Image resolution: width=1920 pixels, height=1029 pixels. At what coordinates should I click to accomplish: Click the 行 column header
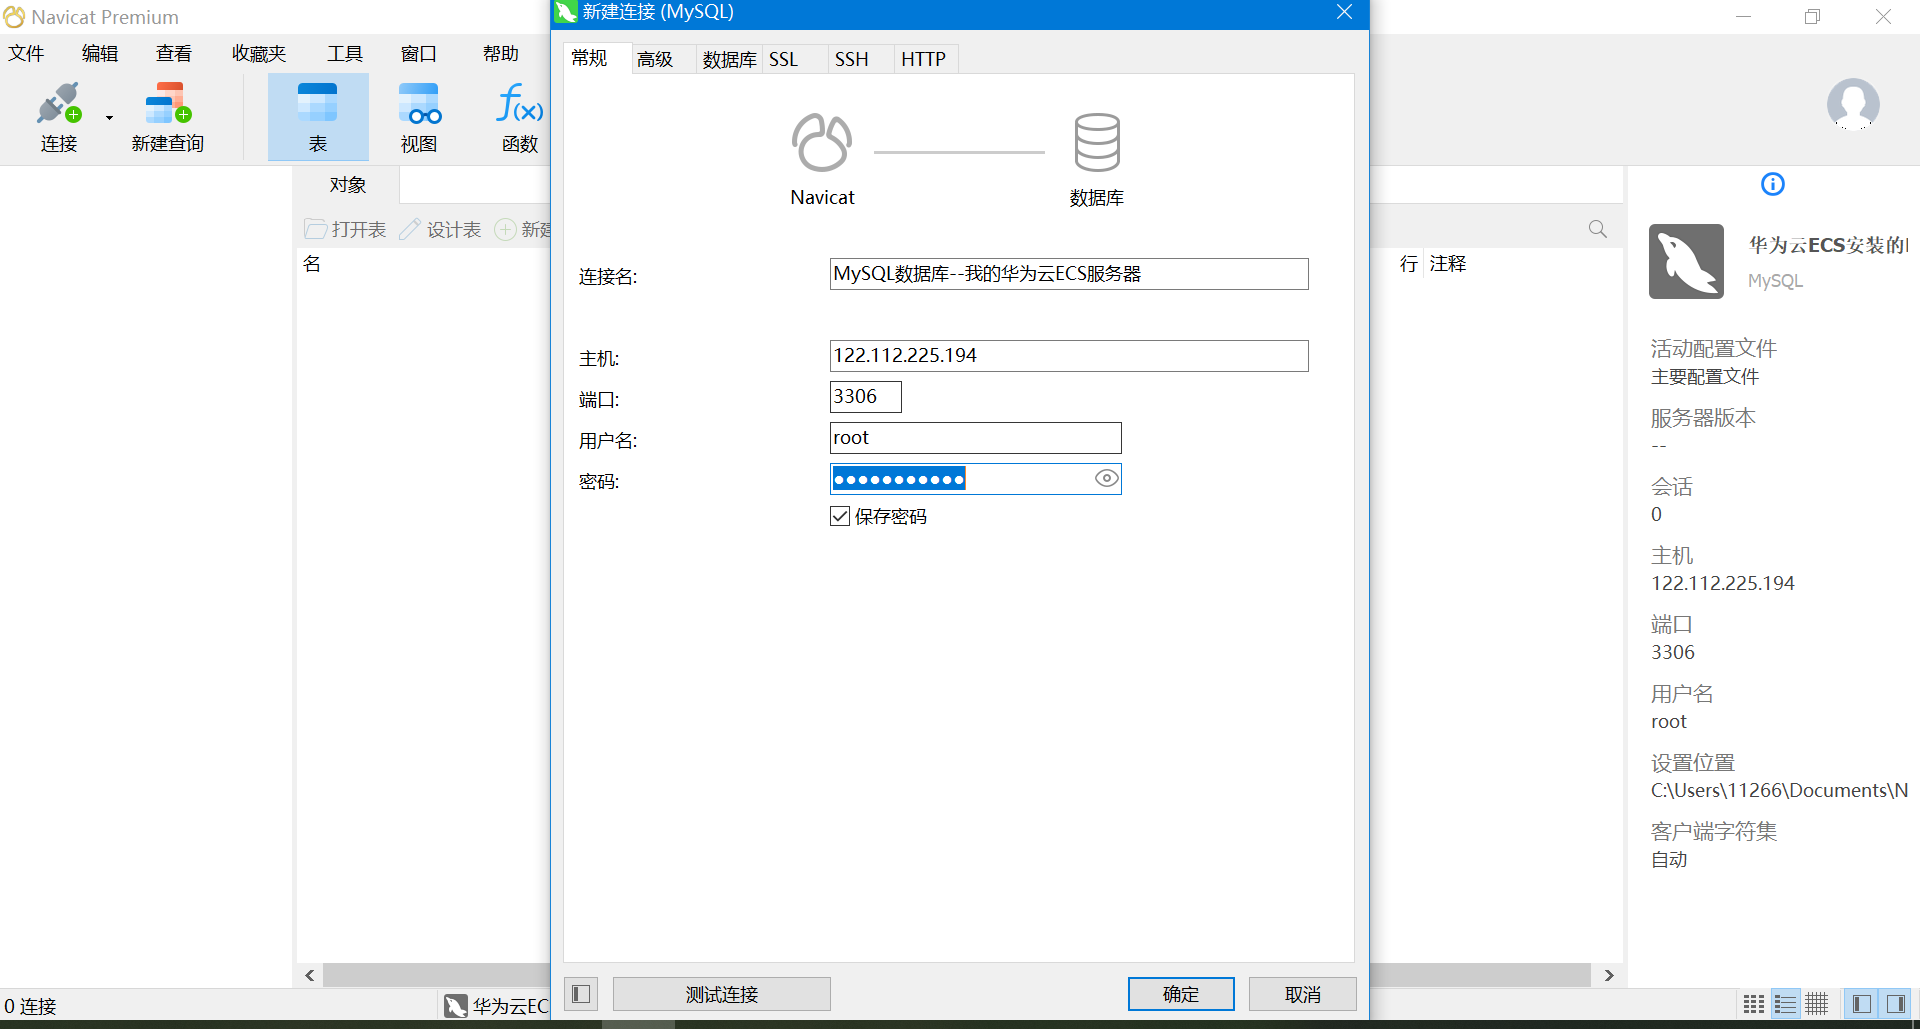pyautogui.click(x=1408, y=264)
